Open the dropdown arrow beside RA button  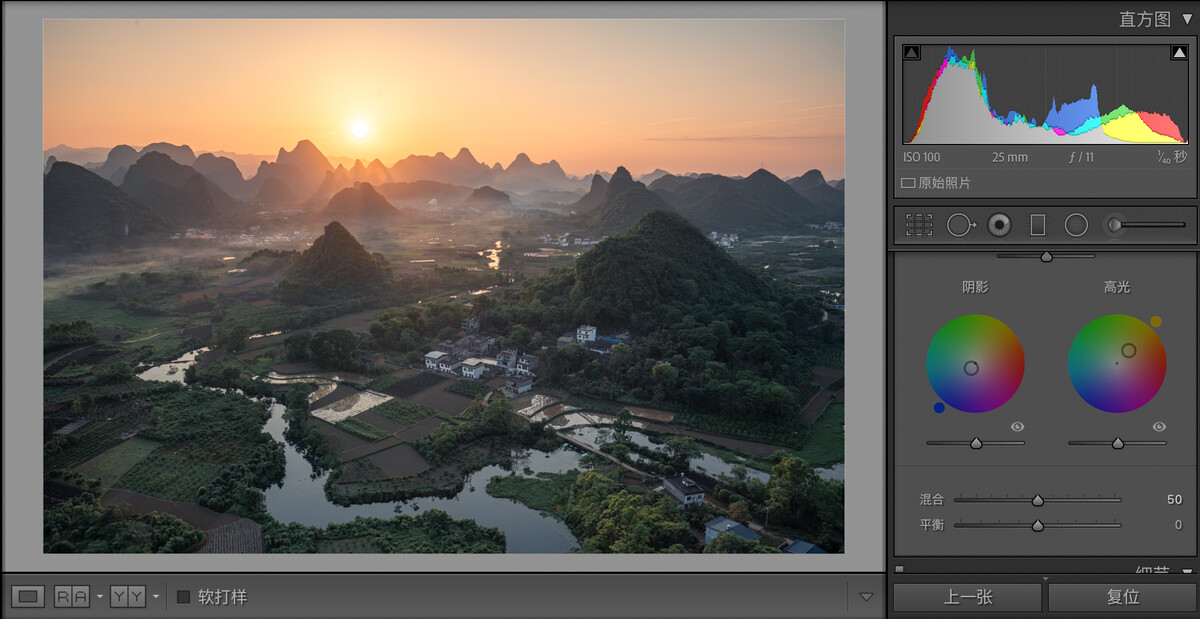click(x=99, y=597)
